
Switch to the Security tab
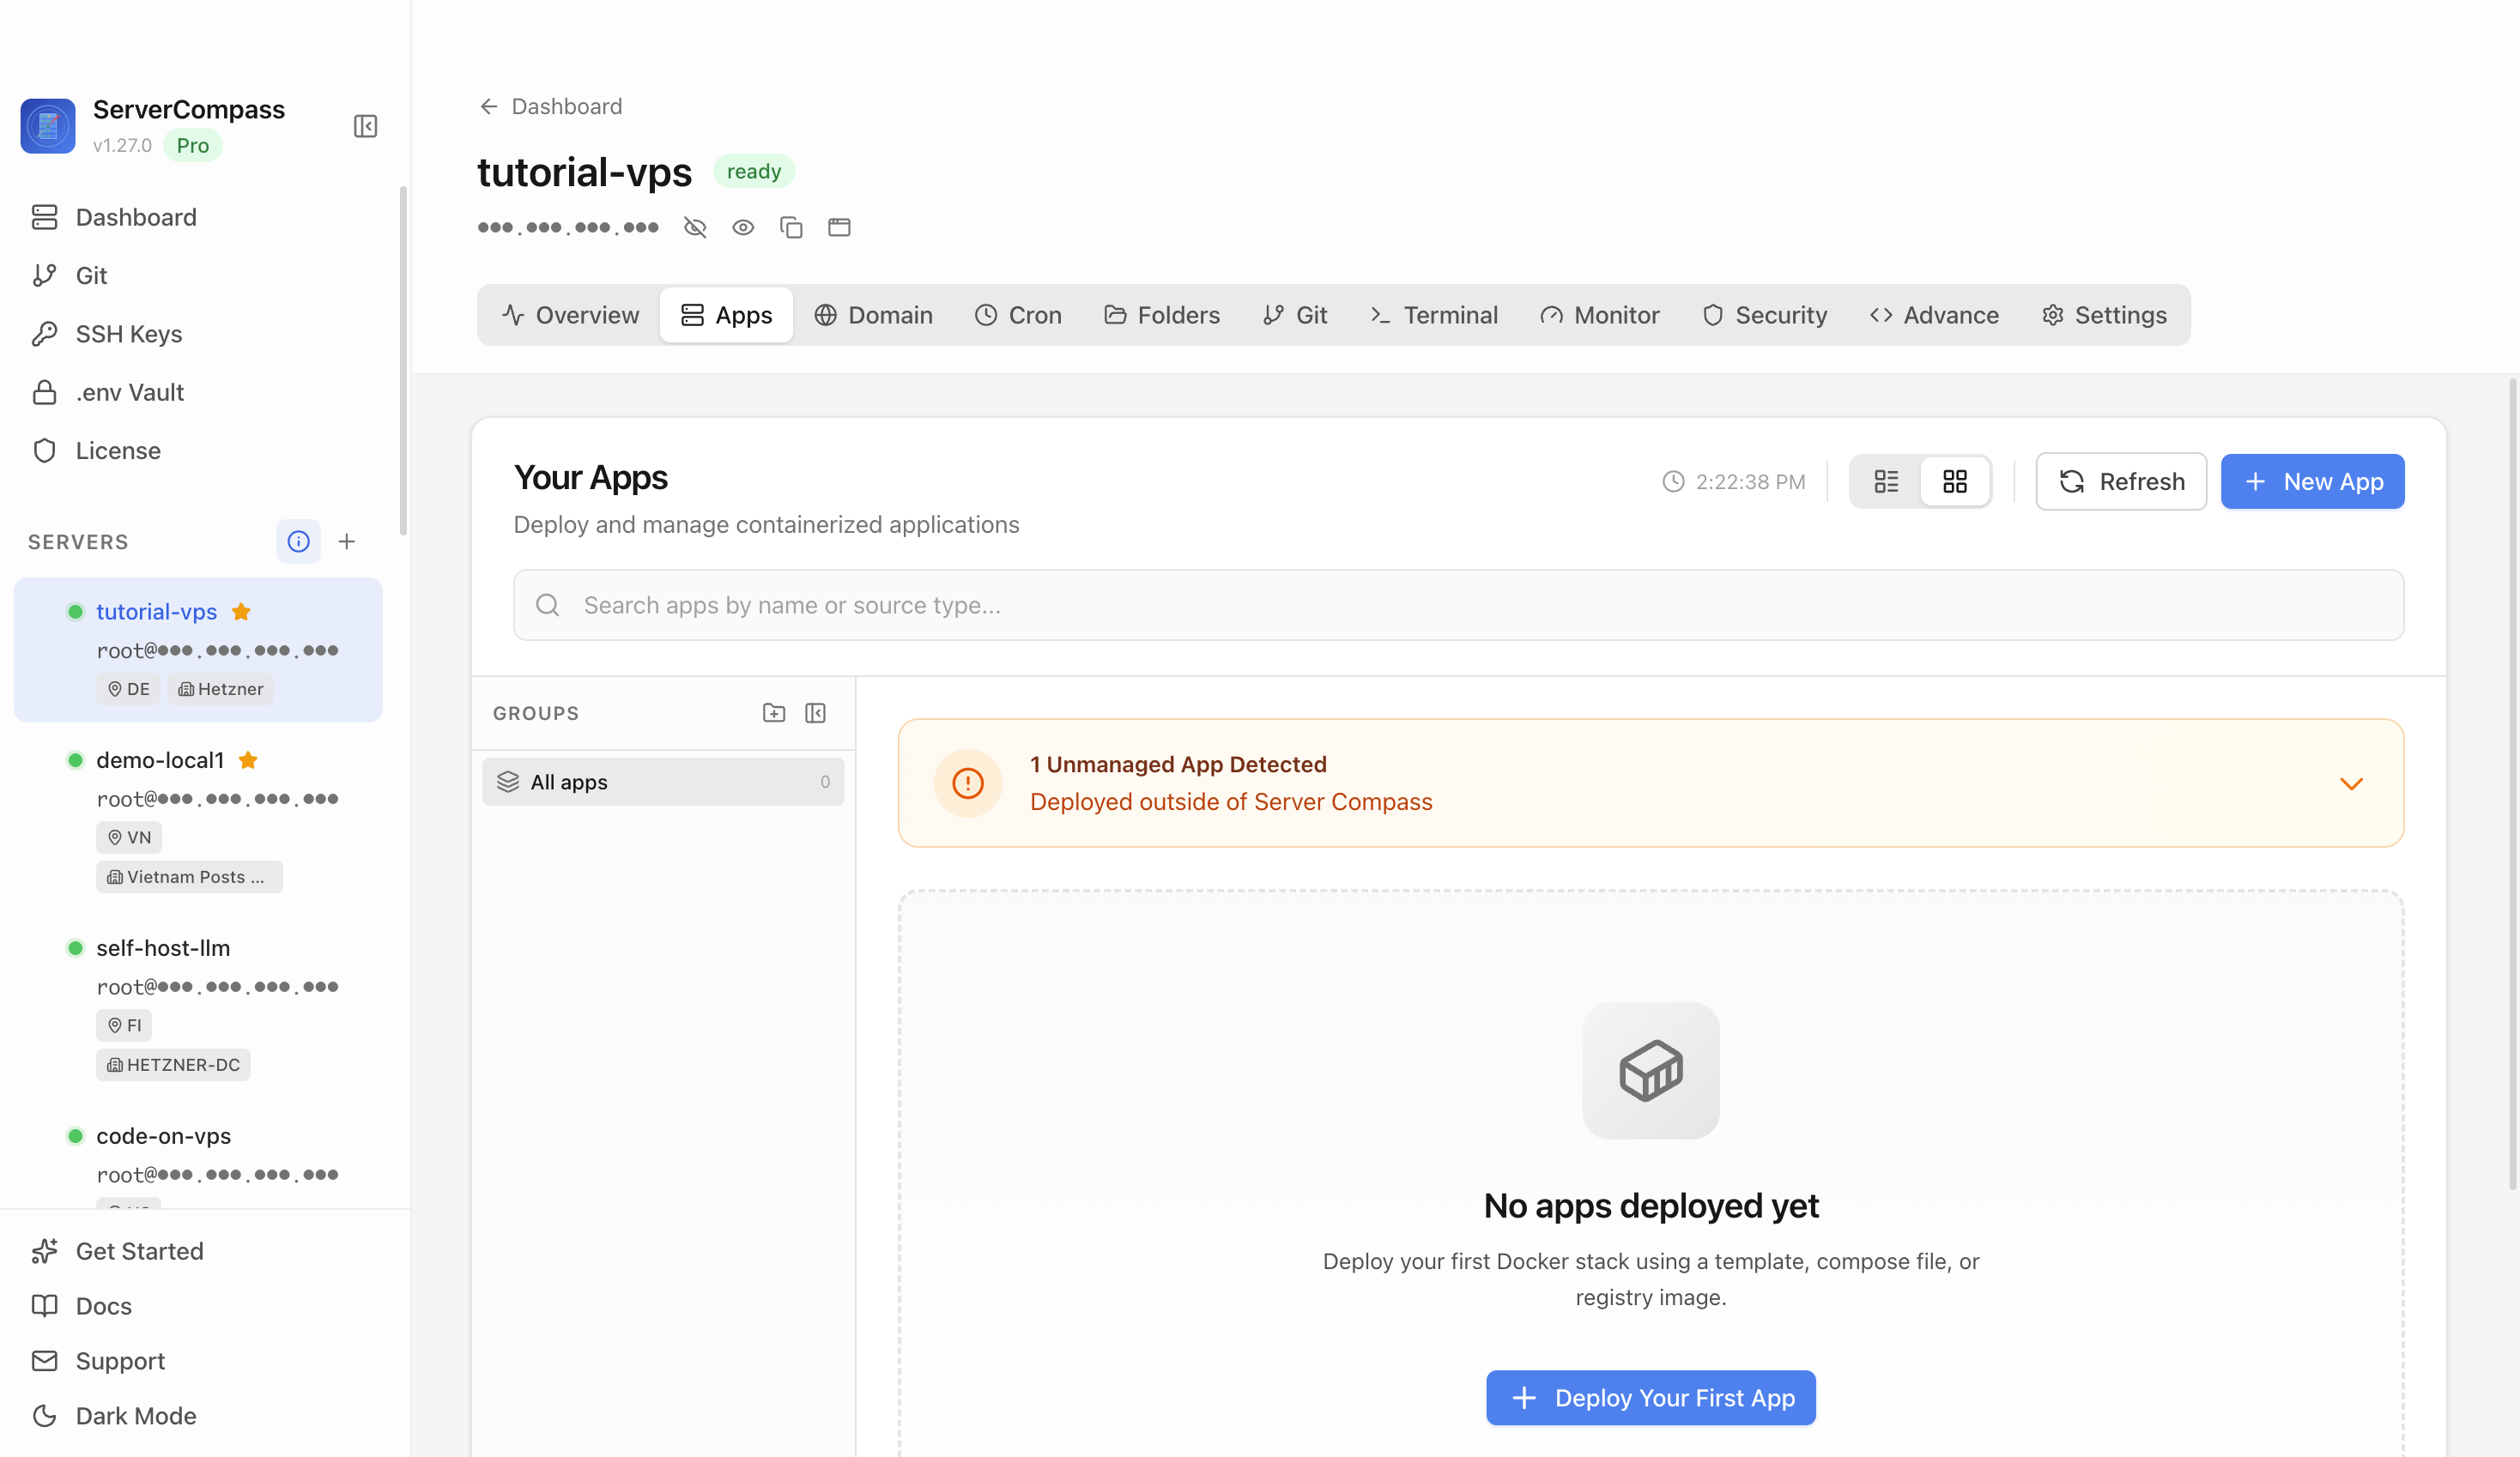[1764, 315]
